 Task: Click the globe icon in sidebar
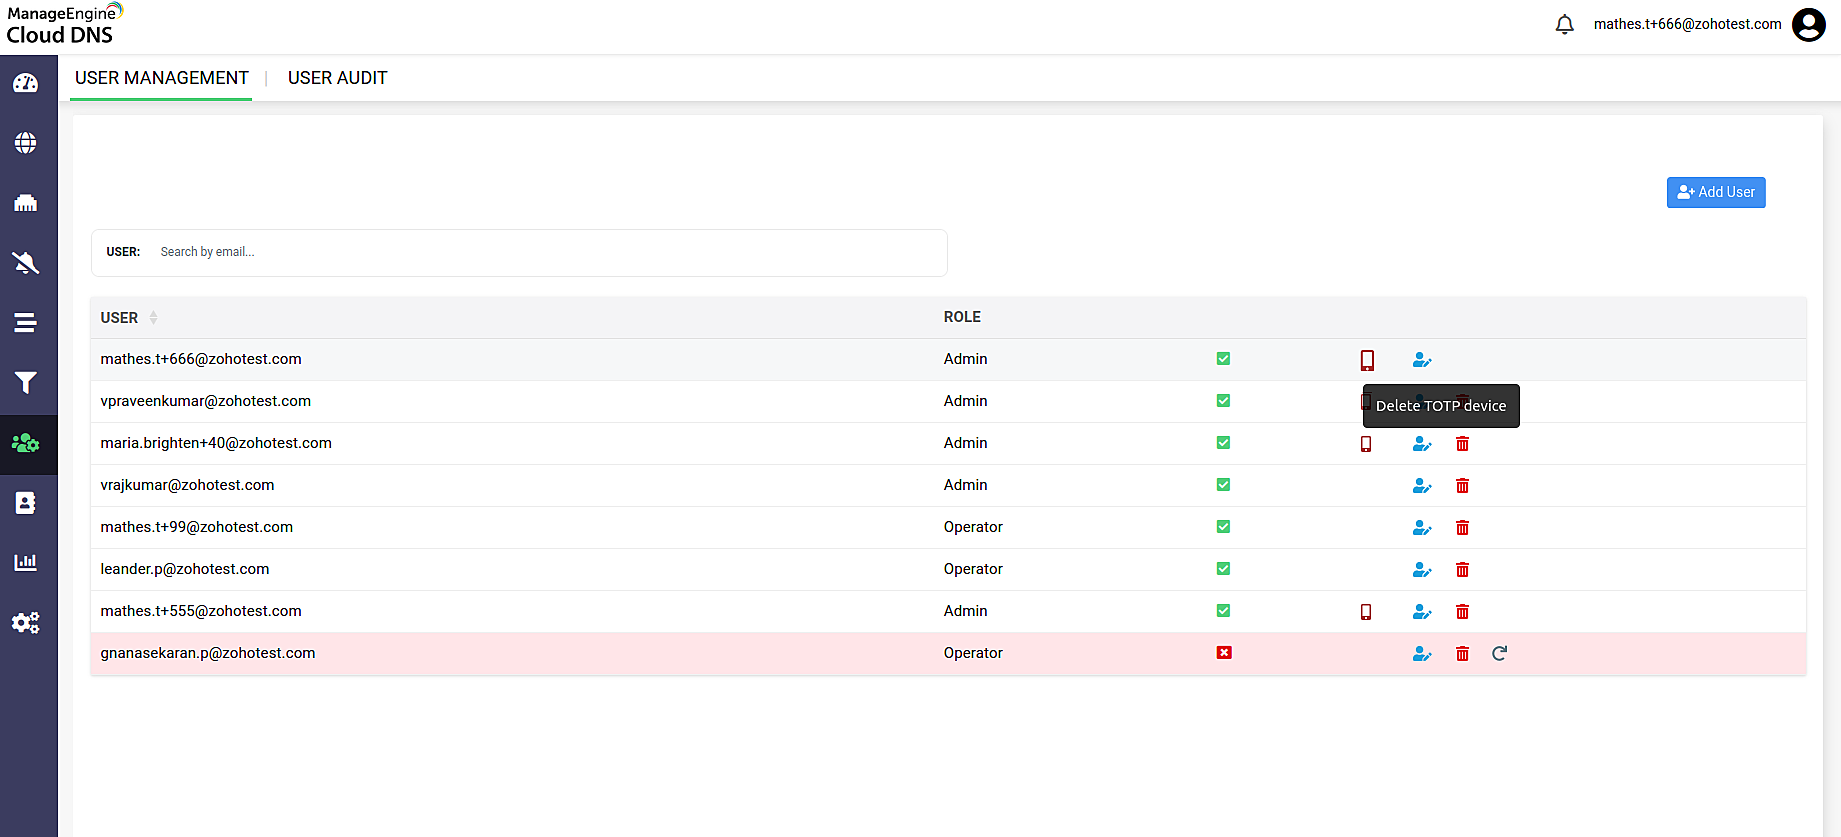pyautogui.click(x=26, y=143)
